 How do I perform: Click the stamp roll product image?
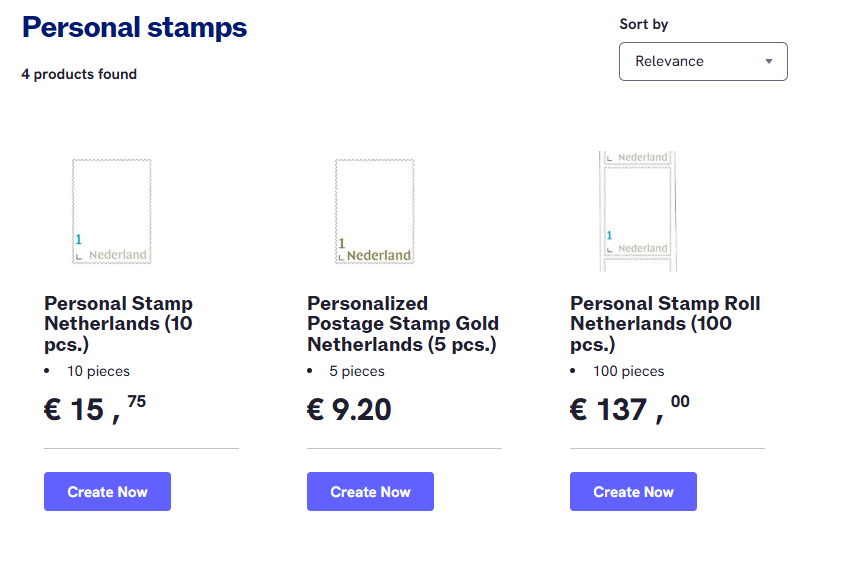(637, 211)
